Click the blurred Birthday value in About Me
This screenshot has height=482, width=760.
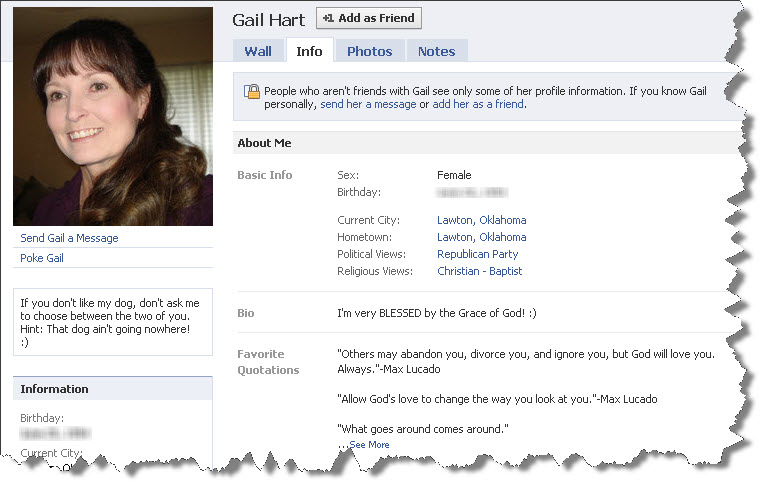(472, 193)
